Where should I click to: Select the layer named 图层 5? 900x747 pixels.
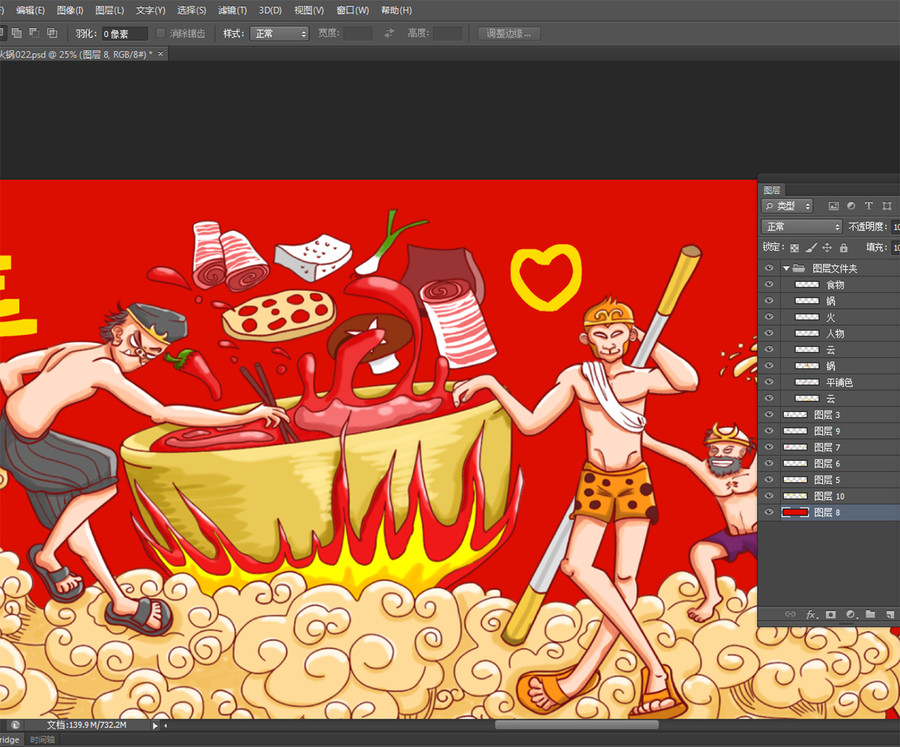click(x=829, y=479)
